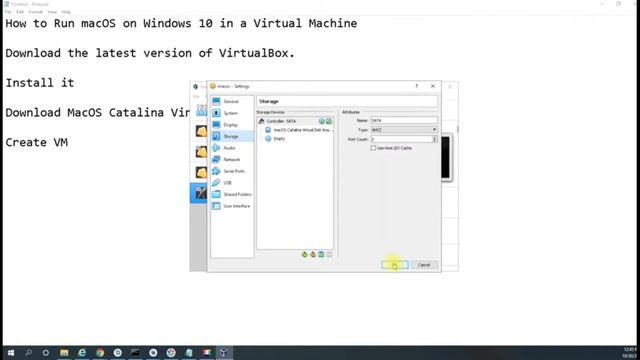
Task: Open the Notepad File menu
Action: point(8,12)
